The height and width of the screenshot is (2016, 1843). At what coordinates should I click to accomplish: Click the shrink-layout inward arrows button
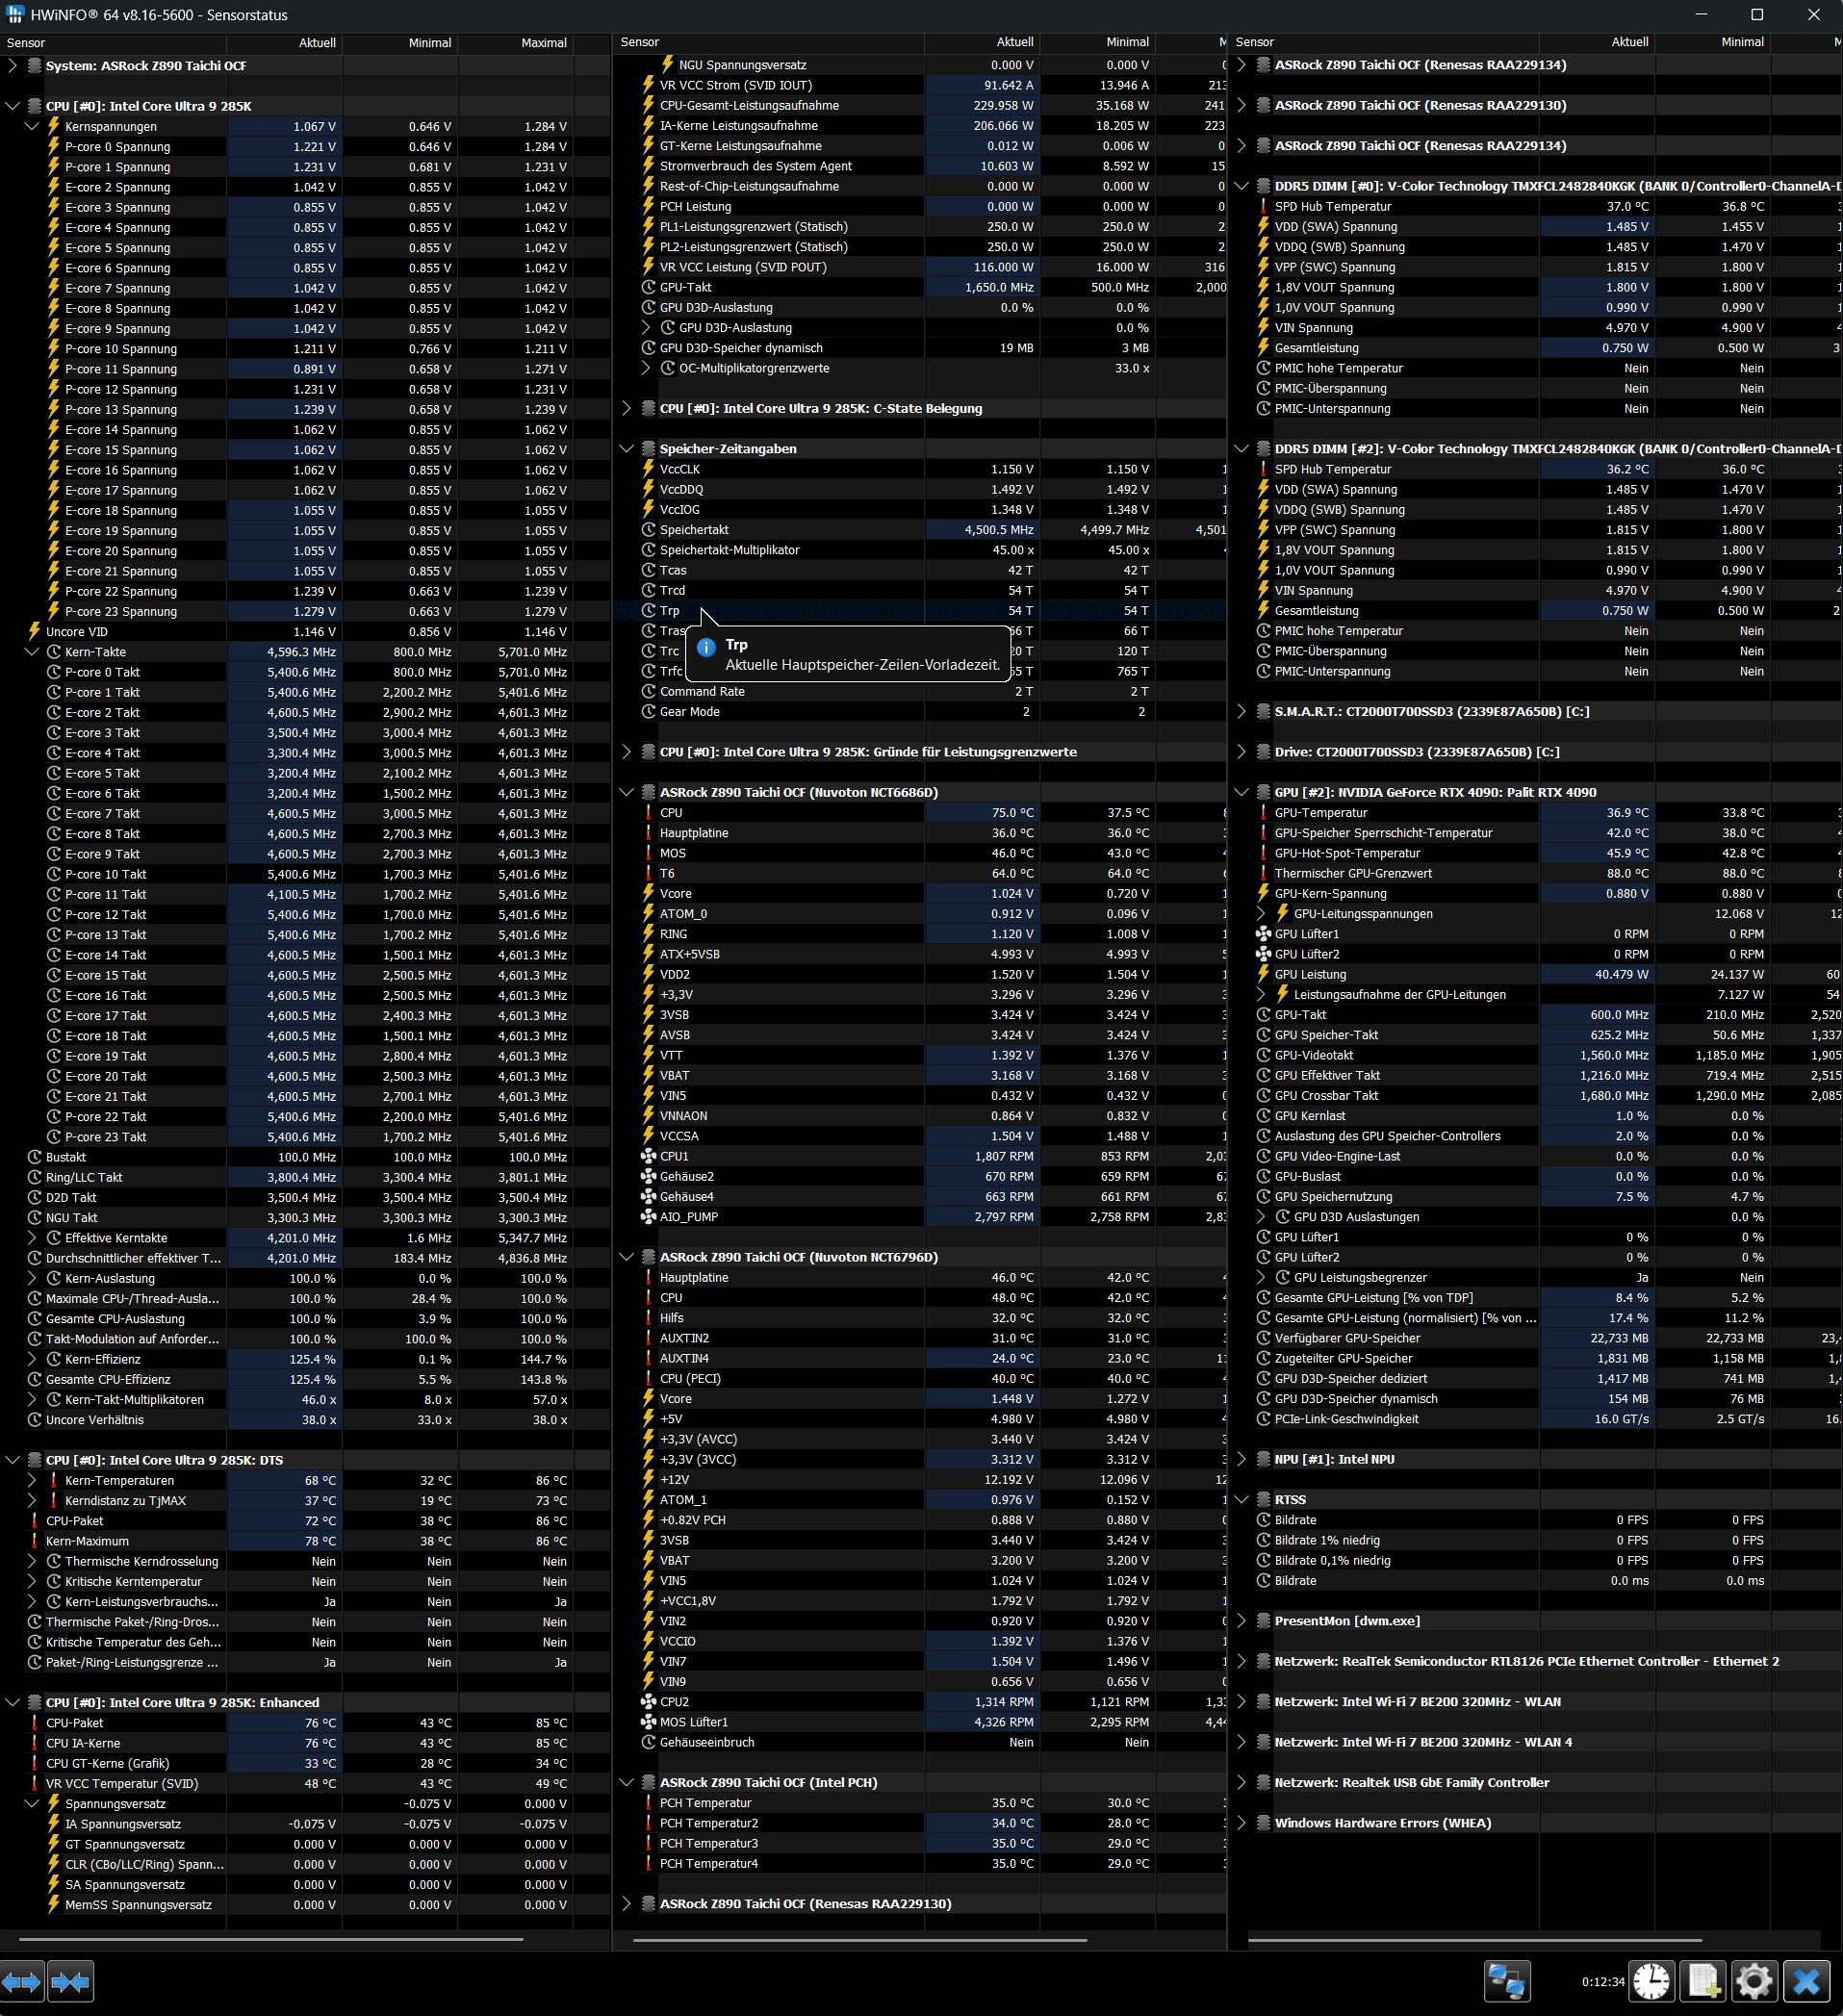tap(70, 1981)
